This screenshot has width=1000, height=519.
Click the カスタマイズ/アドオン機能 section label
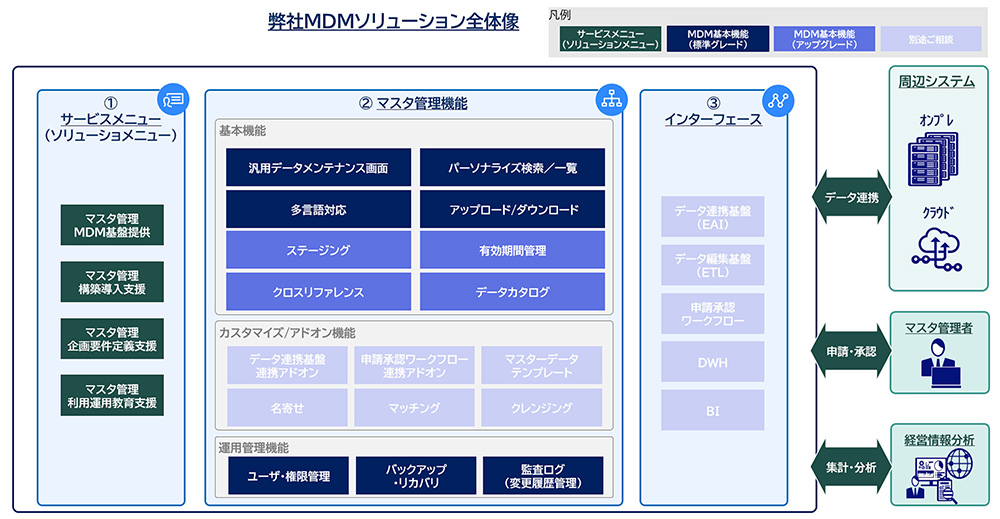(287, 333)
